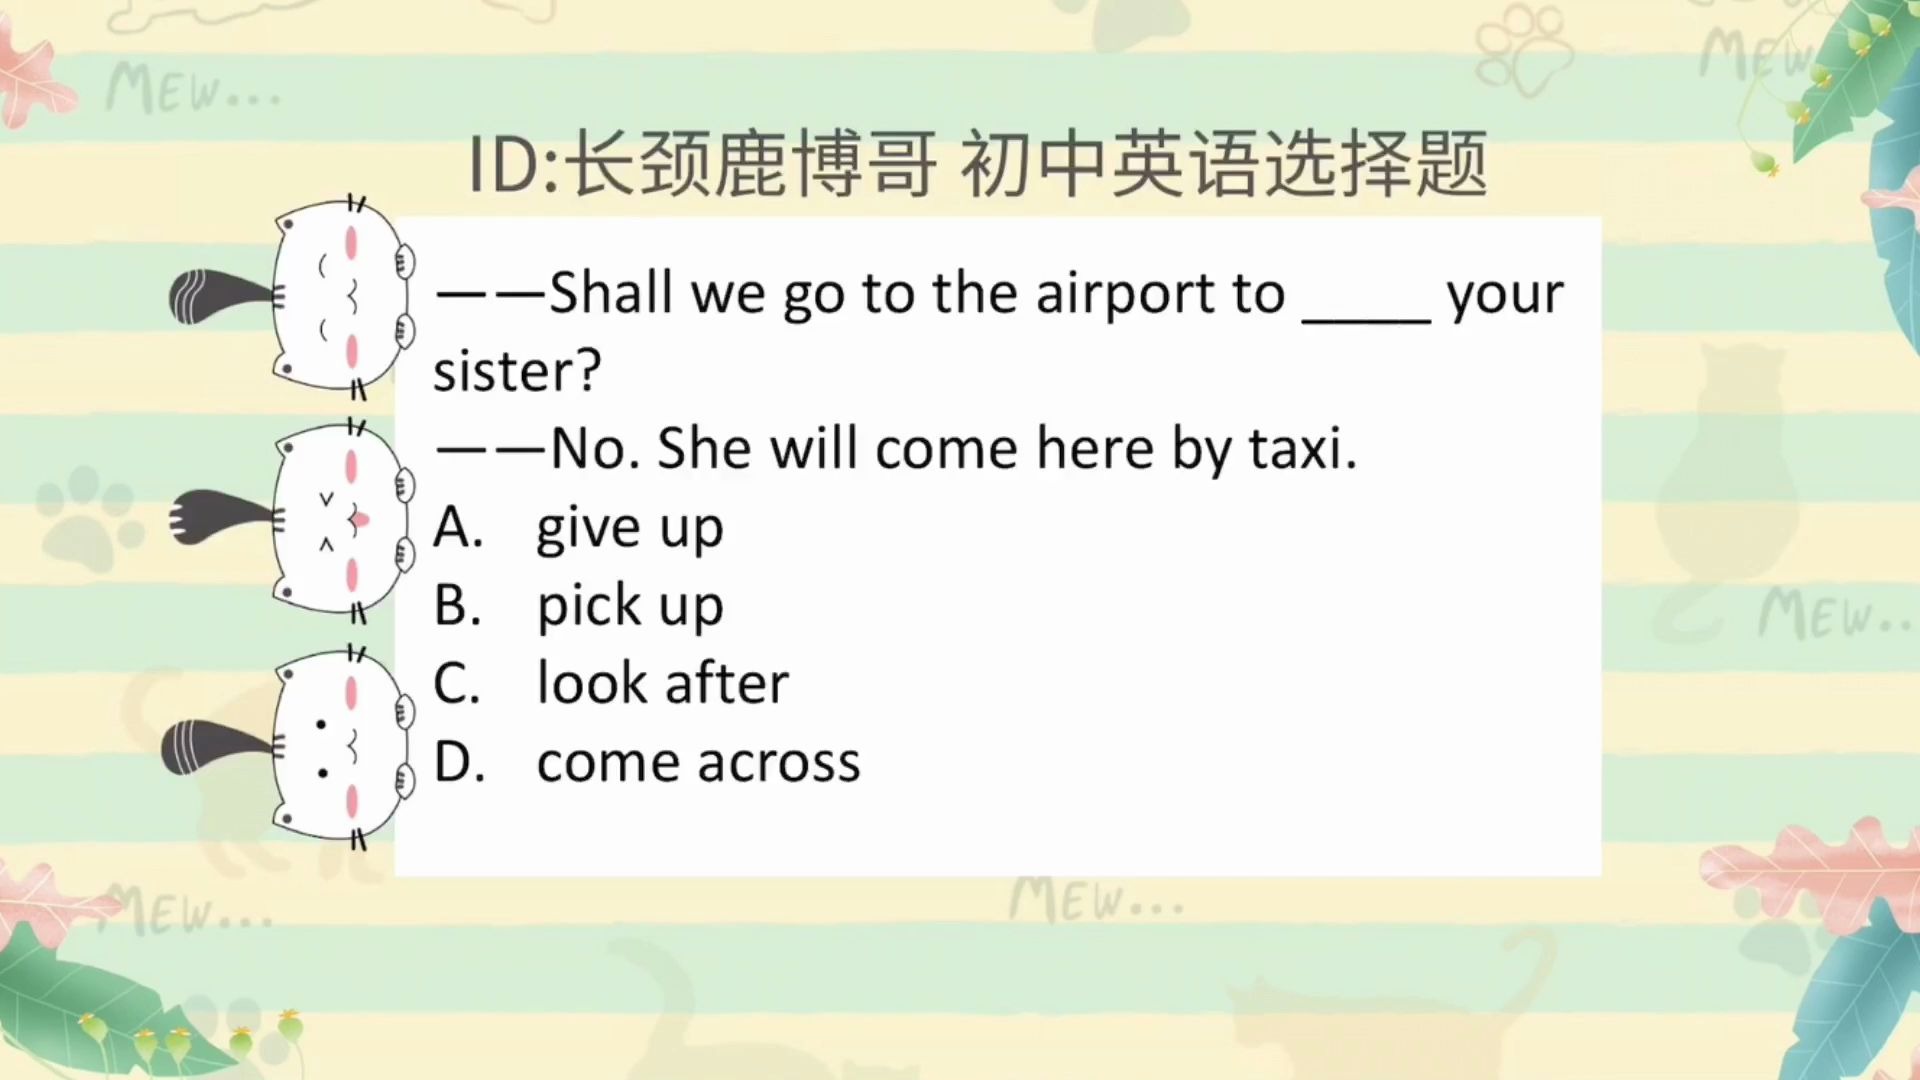Select answer option B pick up
The image size is (1920, 1080).
click(630, 603)
